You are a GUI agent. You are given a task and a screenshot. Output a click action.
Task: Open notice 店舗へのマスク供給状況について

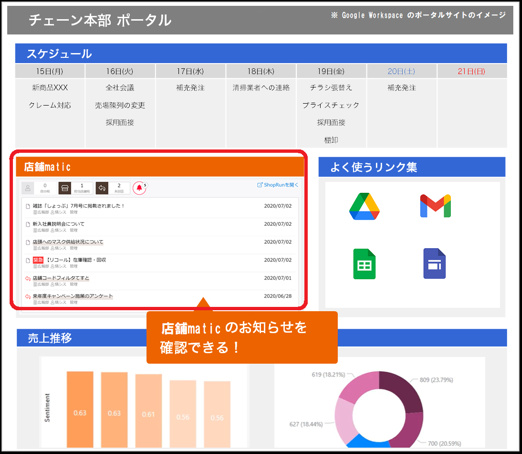point(68,242)
